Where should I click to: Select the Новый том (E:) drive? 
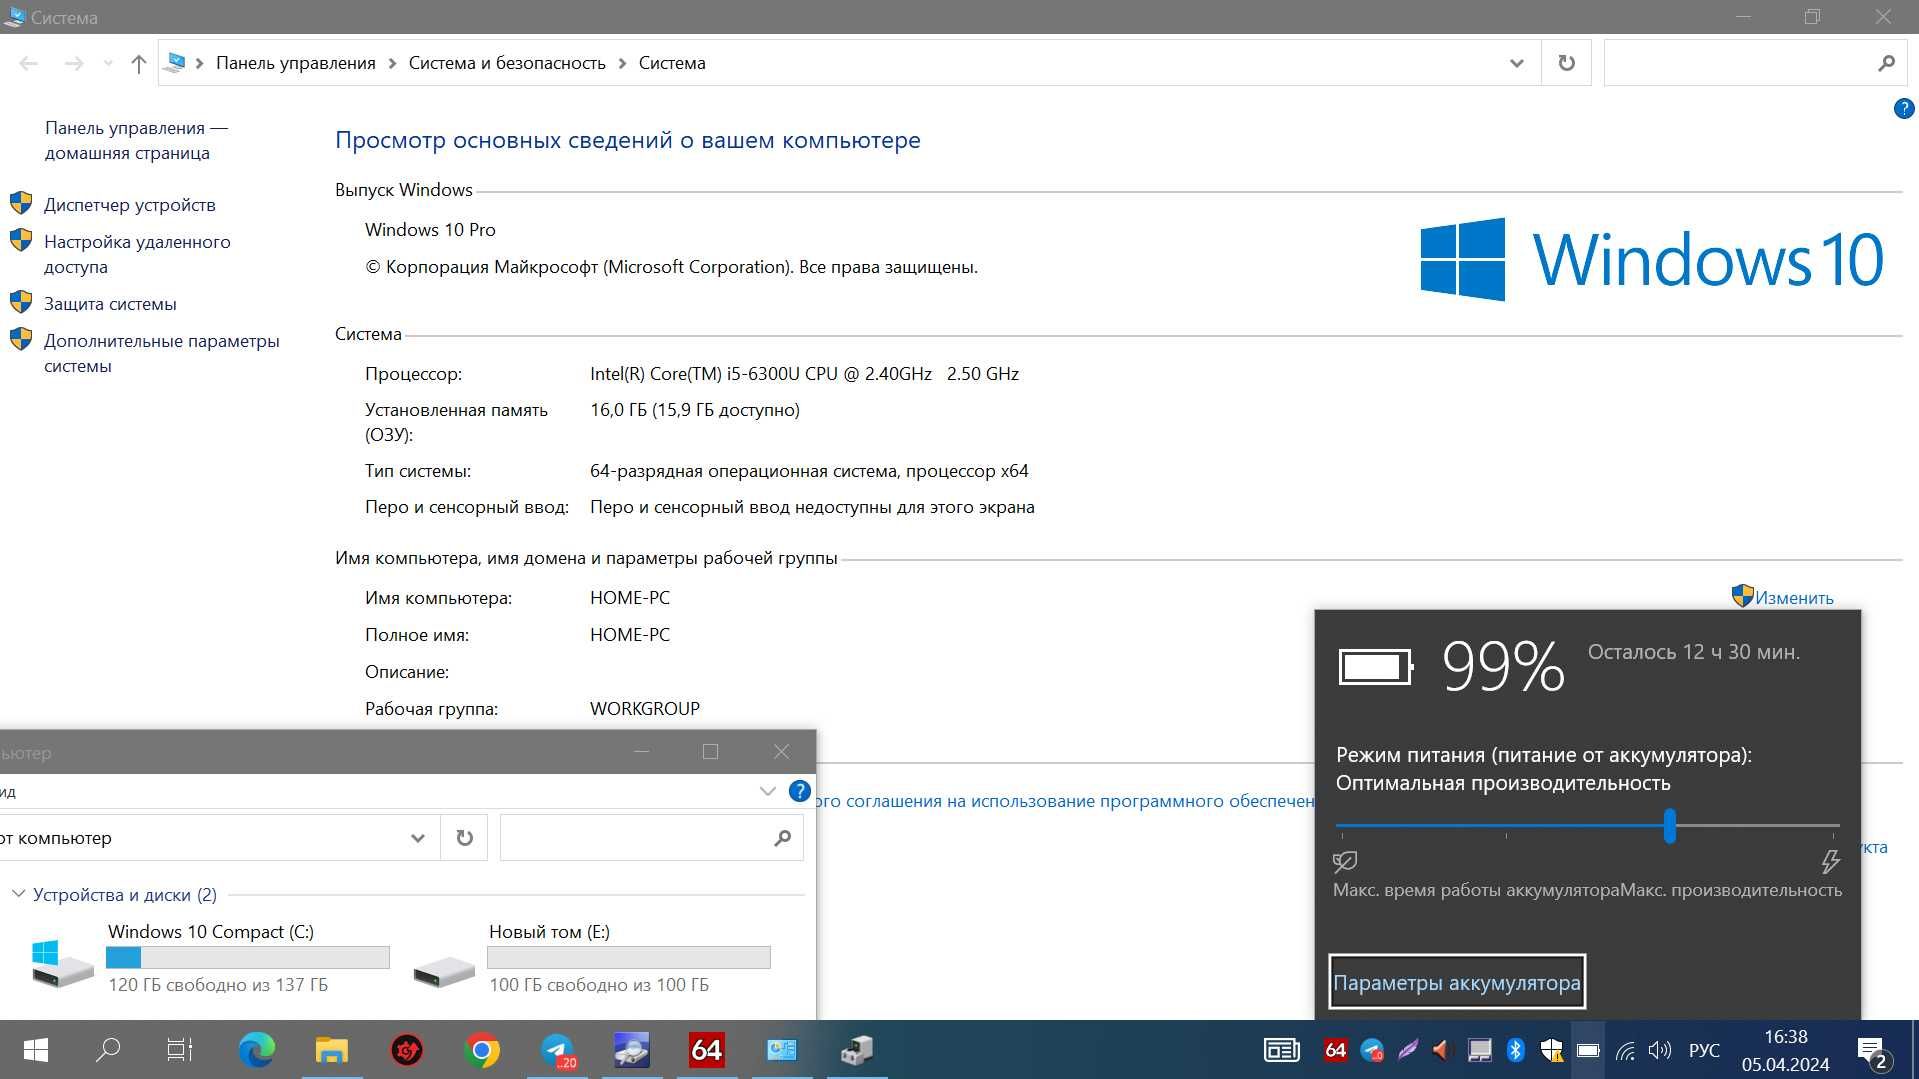pos(592,958)
